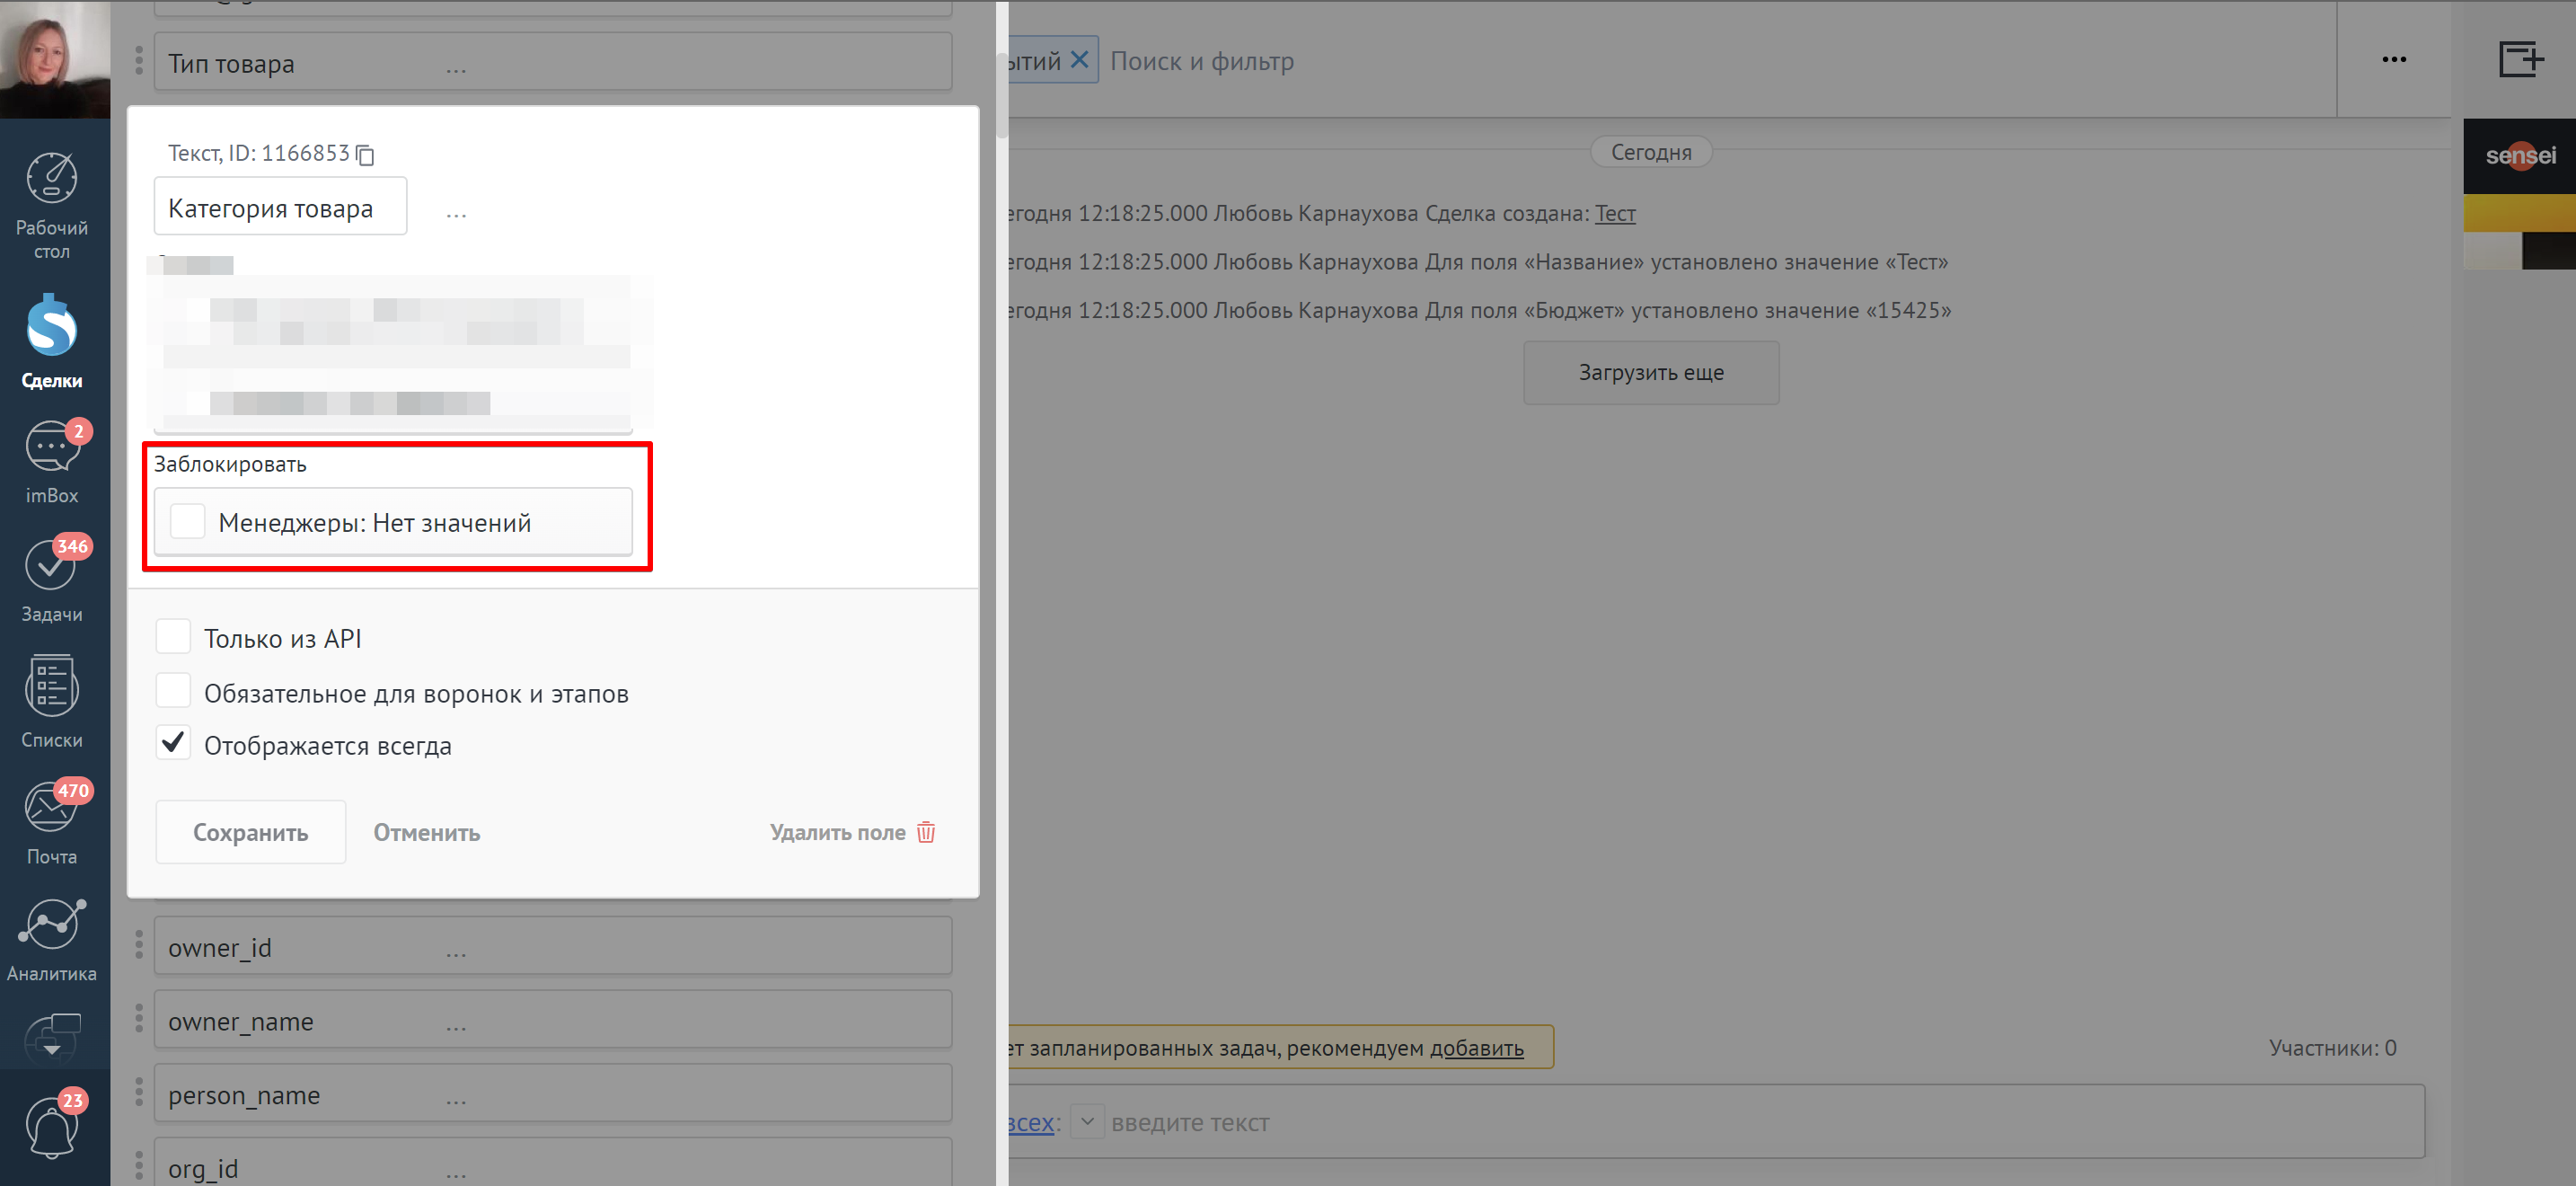Focus the Поиск и фильтр search field

(1202, 61)
